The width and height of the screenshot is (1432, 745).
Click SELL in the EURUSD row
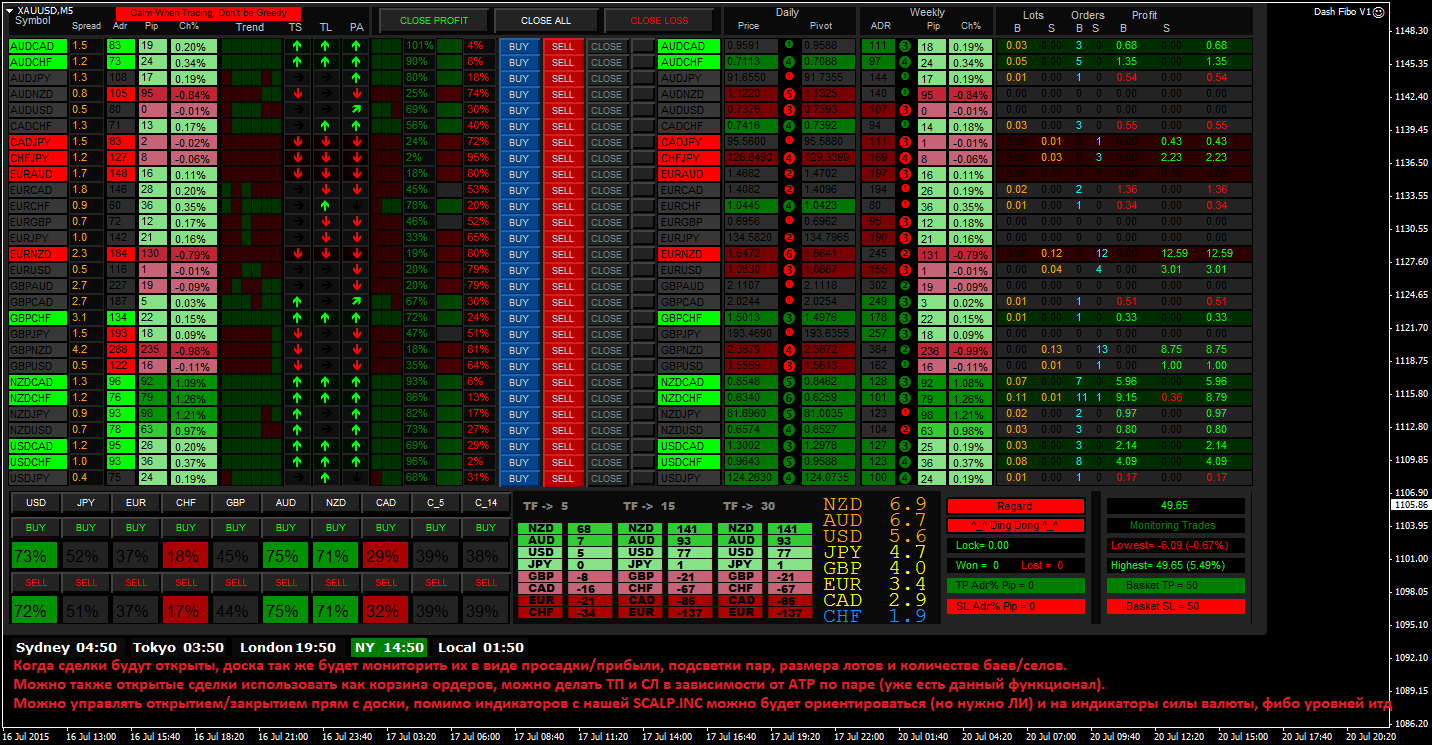pyautogui.click(x=563, y=270)
